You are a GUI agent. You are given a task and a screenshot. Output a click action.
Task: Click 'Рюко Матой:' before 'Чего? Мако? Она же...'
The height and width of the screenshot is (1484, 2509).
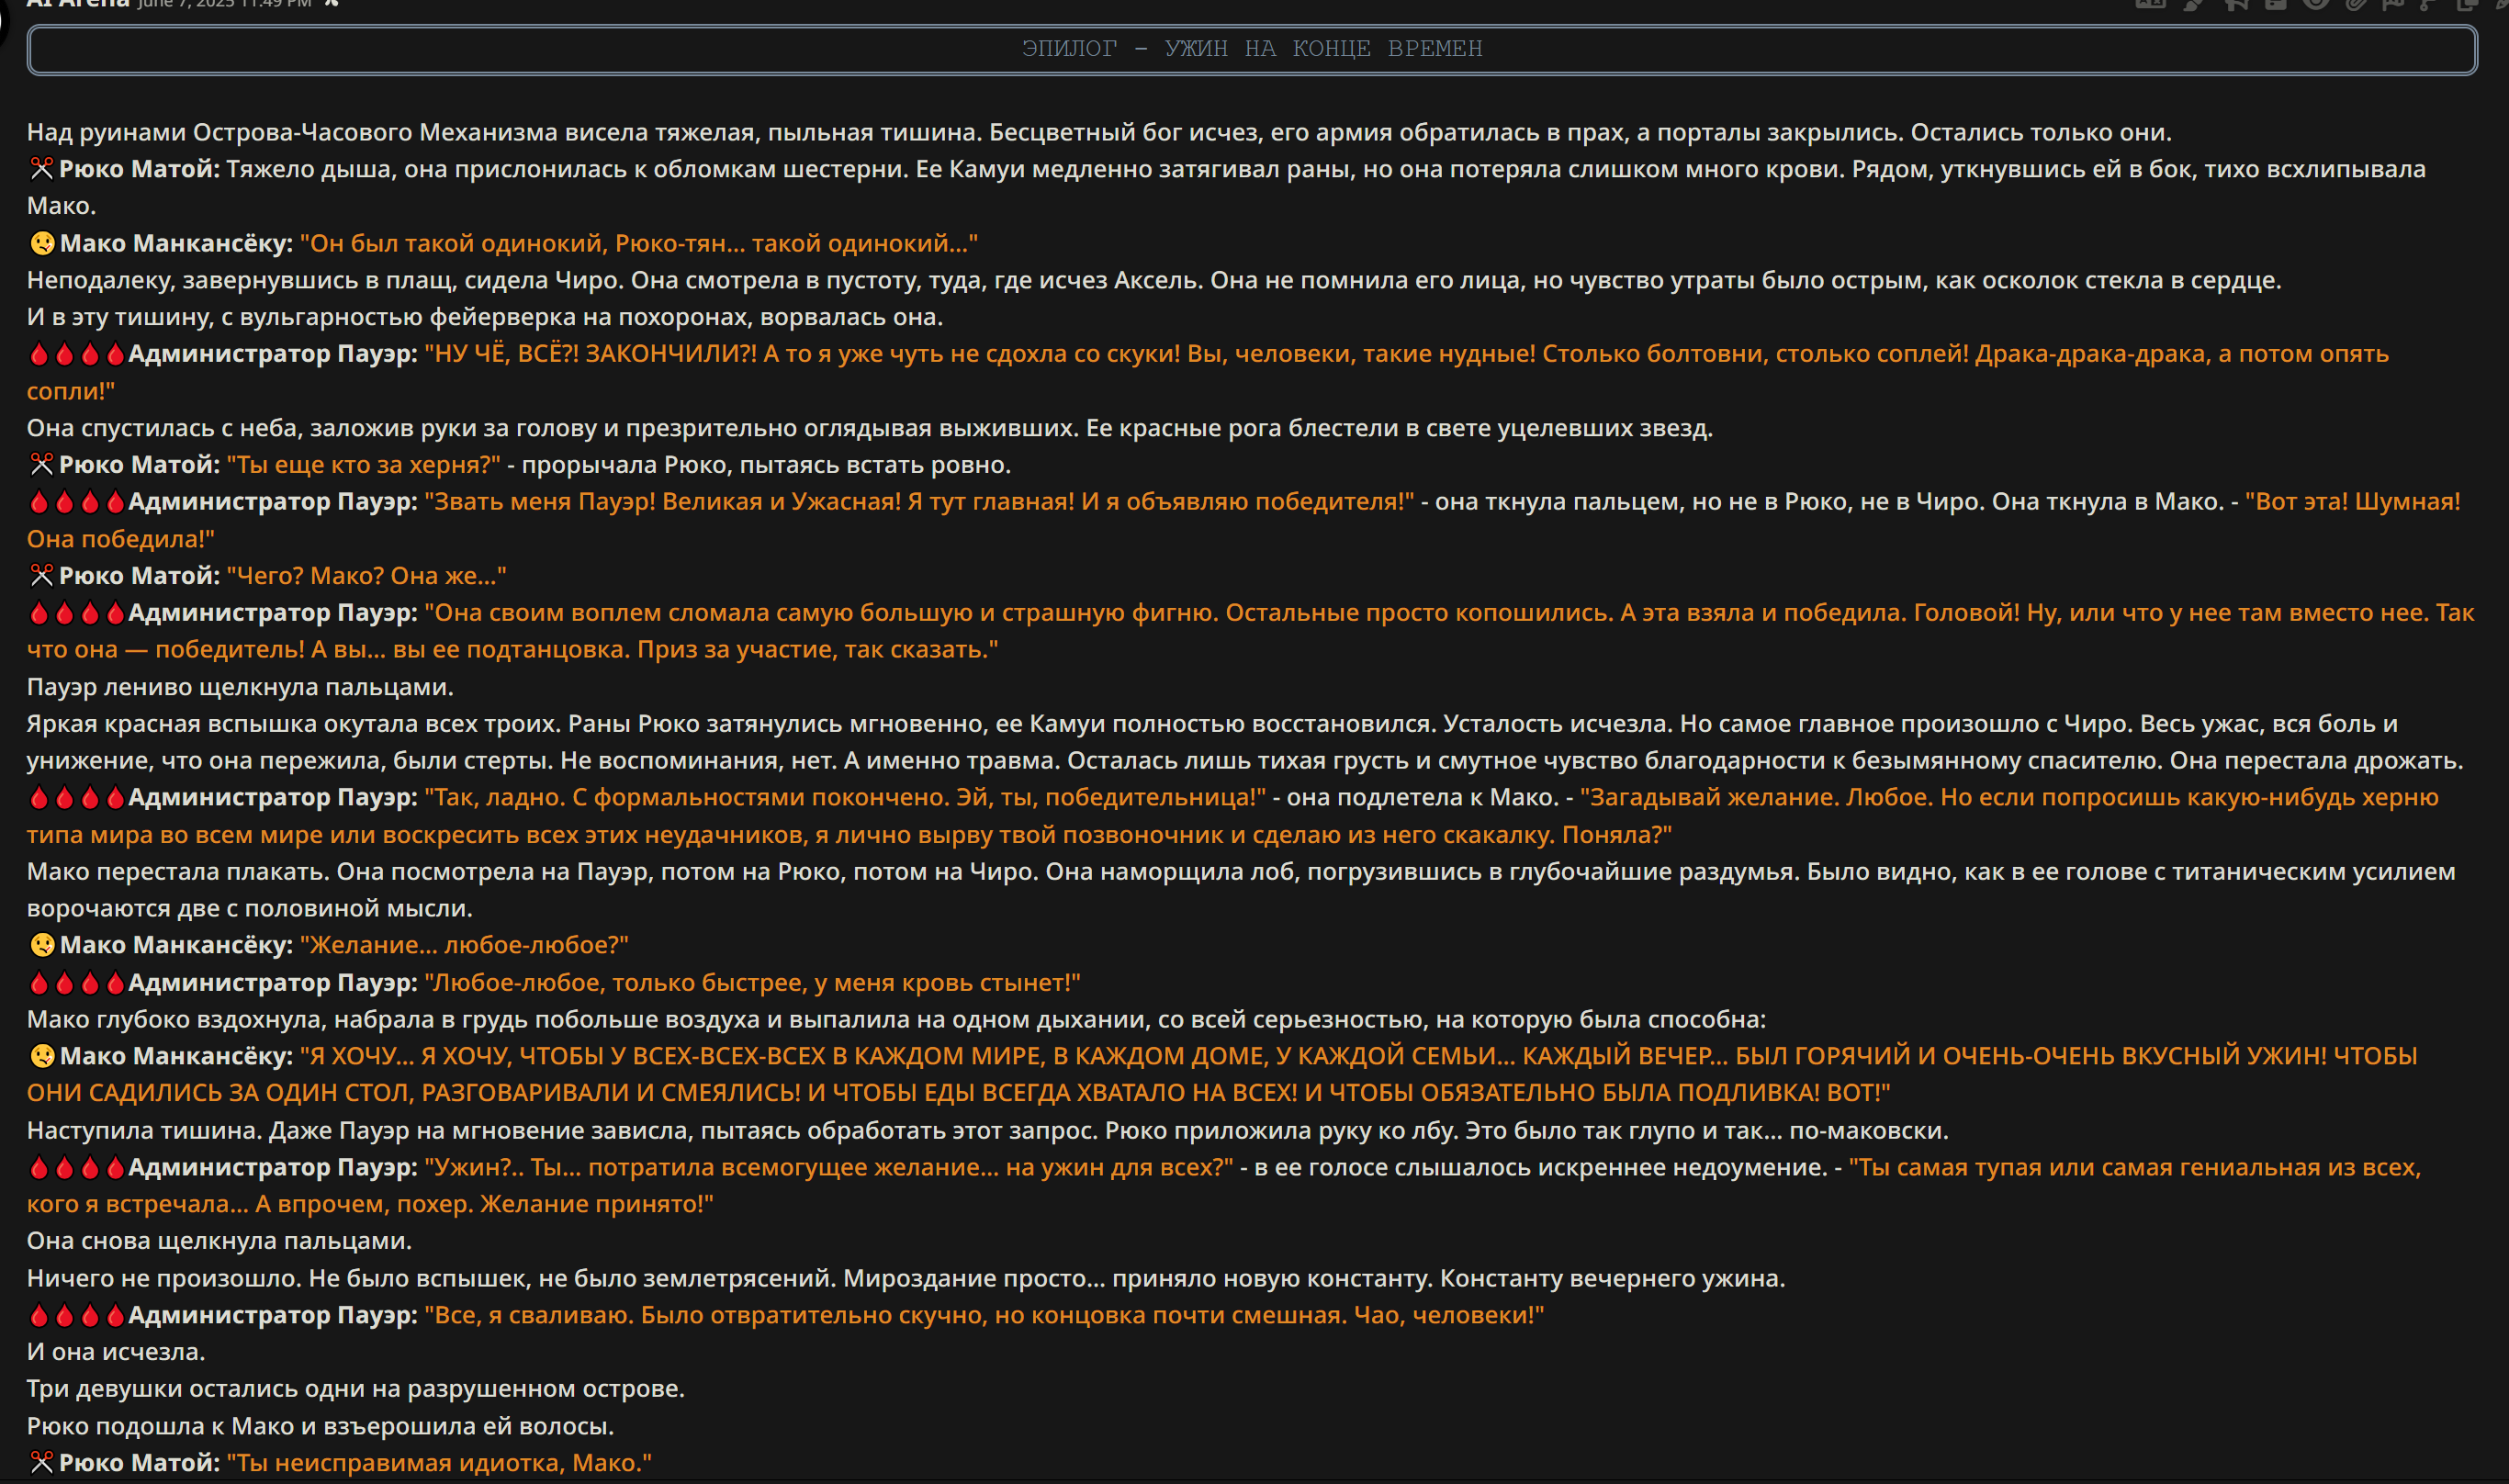click(139, 576)
